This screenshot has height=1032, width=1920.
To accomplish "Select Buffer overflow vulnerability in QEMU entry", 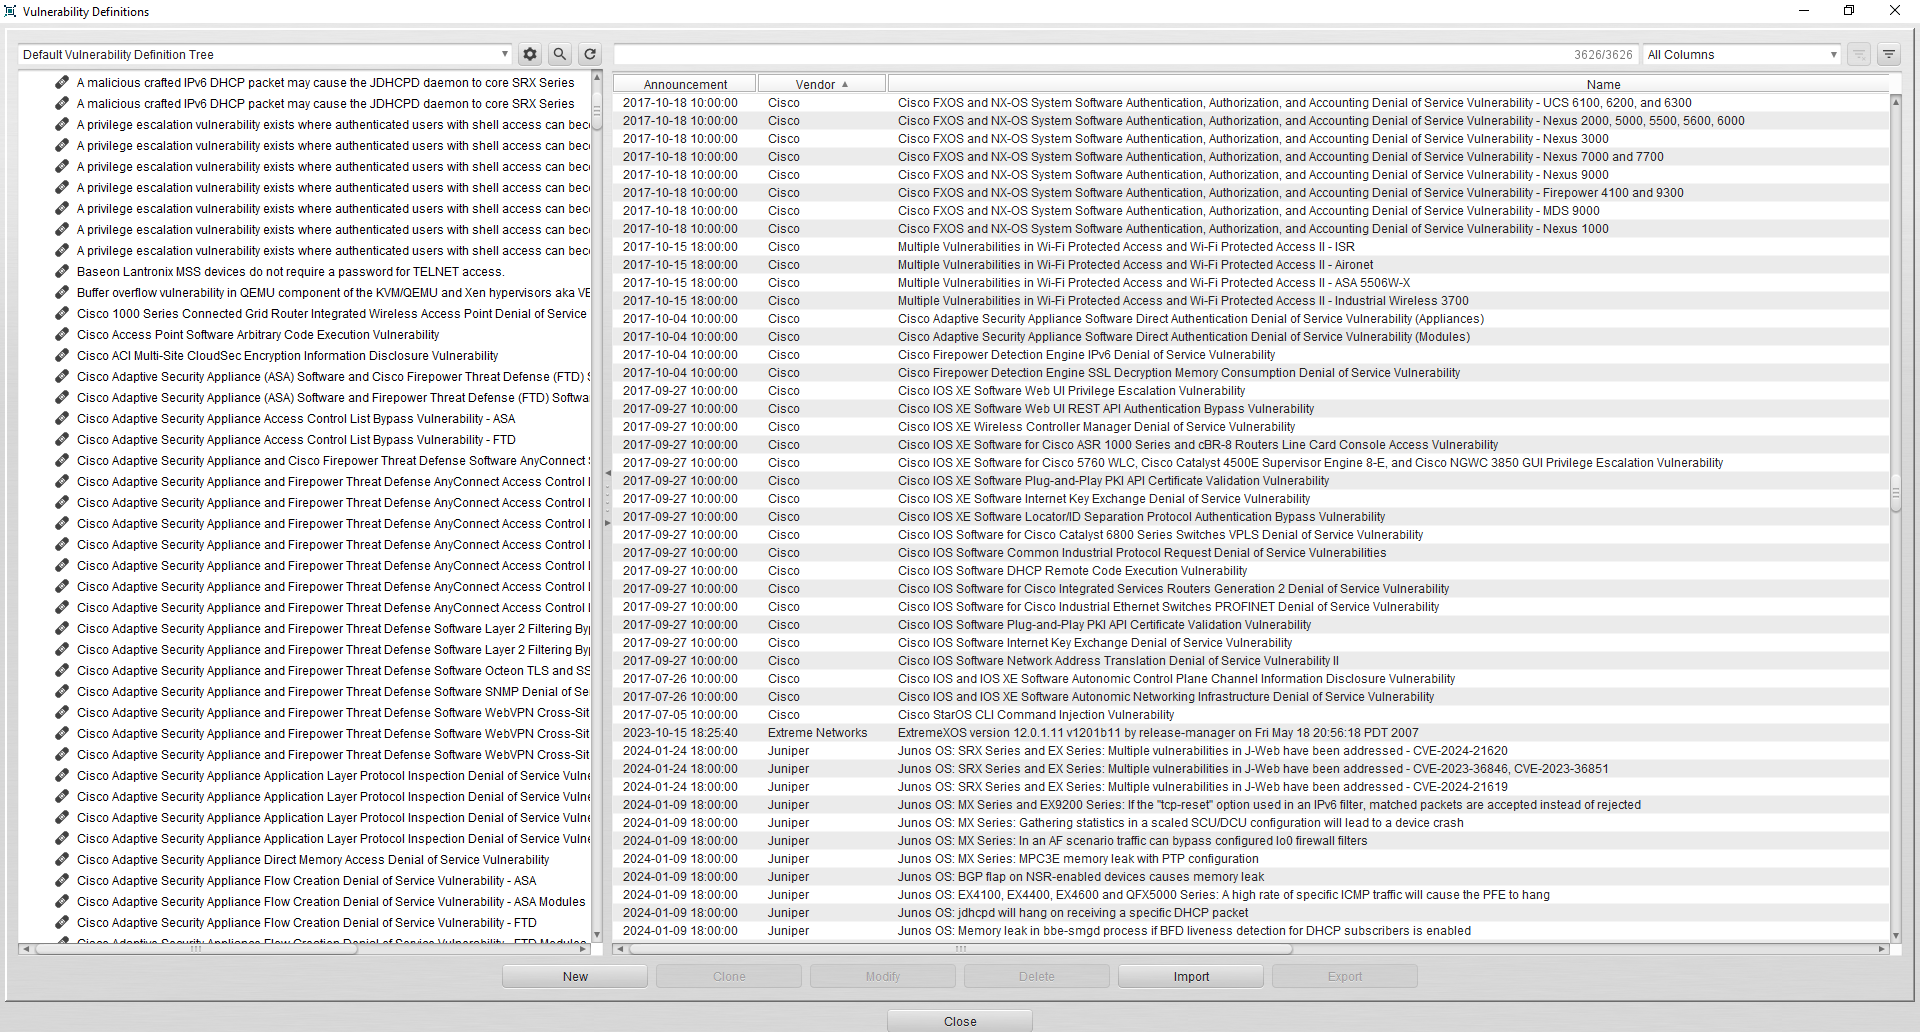I will coord(333,293).
